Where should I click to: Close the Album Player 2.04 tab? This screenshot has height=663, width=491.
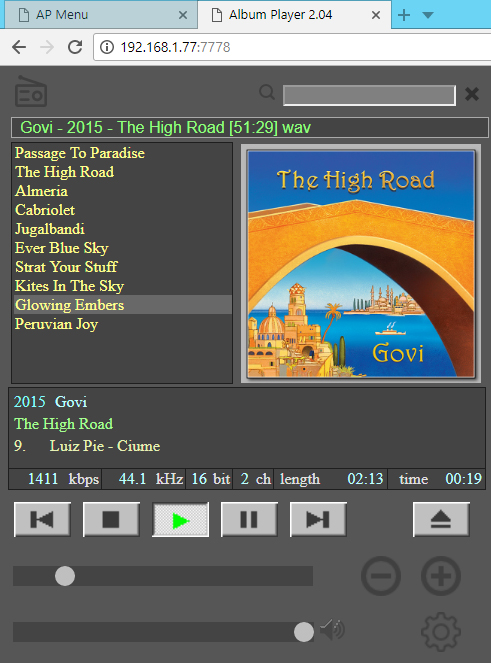coord(376,15)
